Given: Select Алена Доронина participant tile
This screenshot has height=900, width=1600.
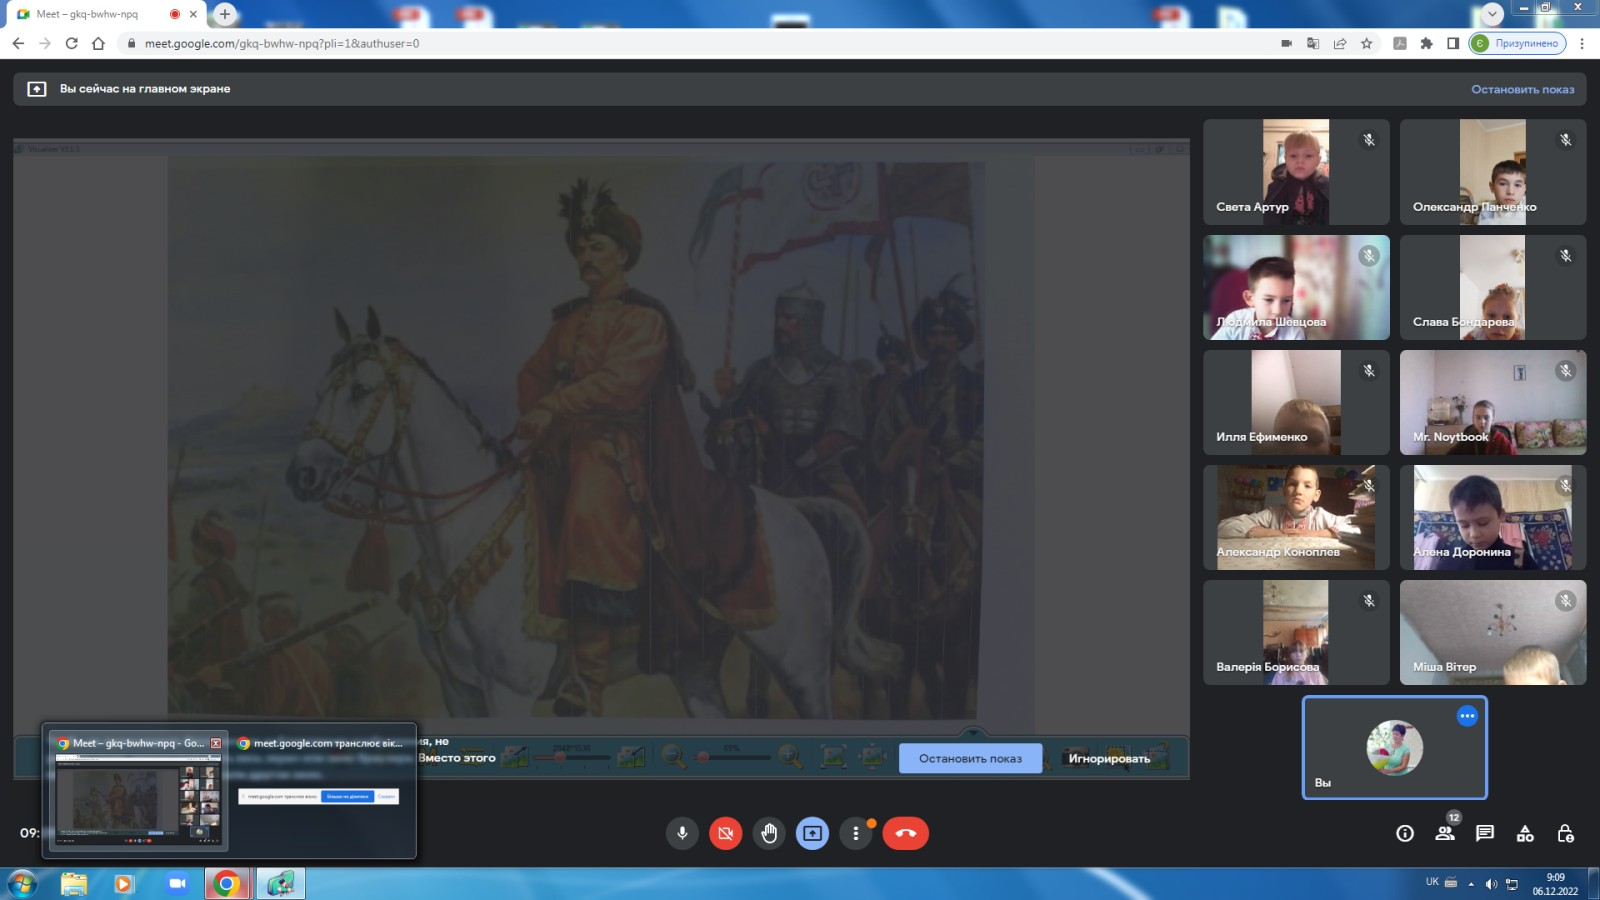Looking at the screenshot, I should (x=1493, y=517).
